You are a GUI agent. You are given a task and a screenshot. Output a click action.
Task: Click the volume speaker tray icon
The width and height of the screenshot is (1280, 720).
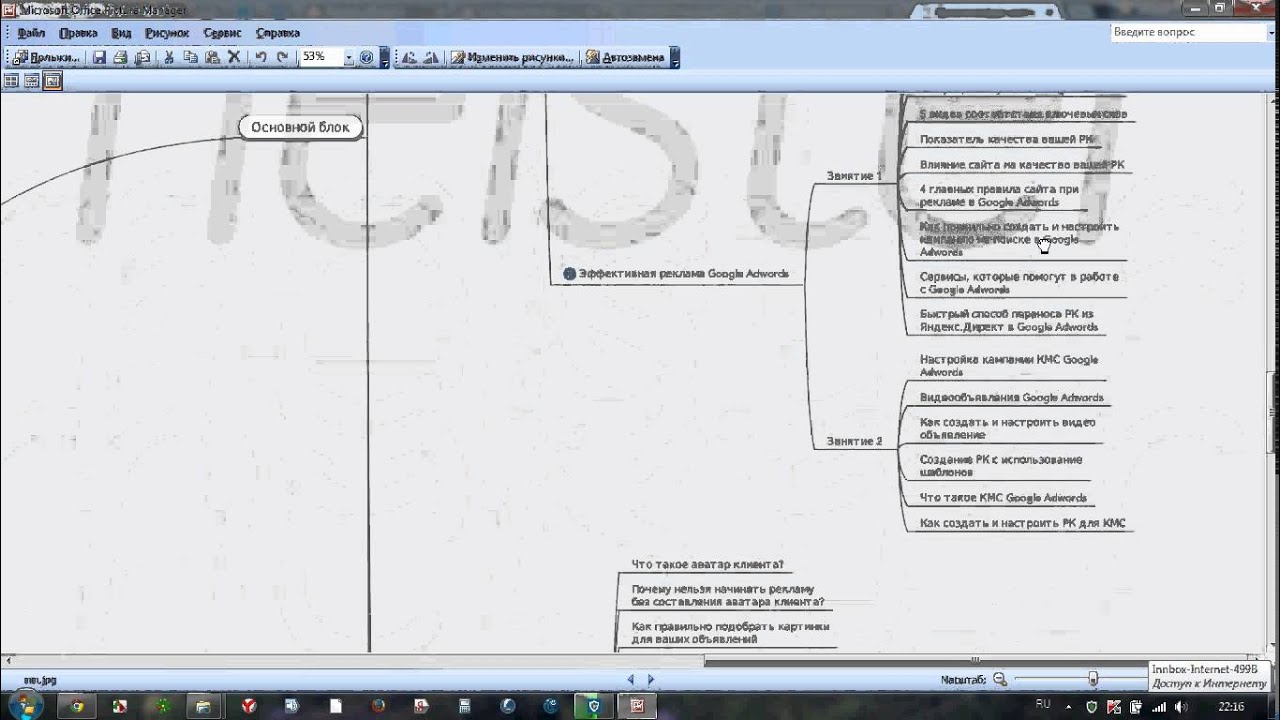click(1181, 706)
